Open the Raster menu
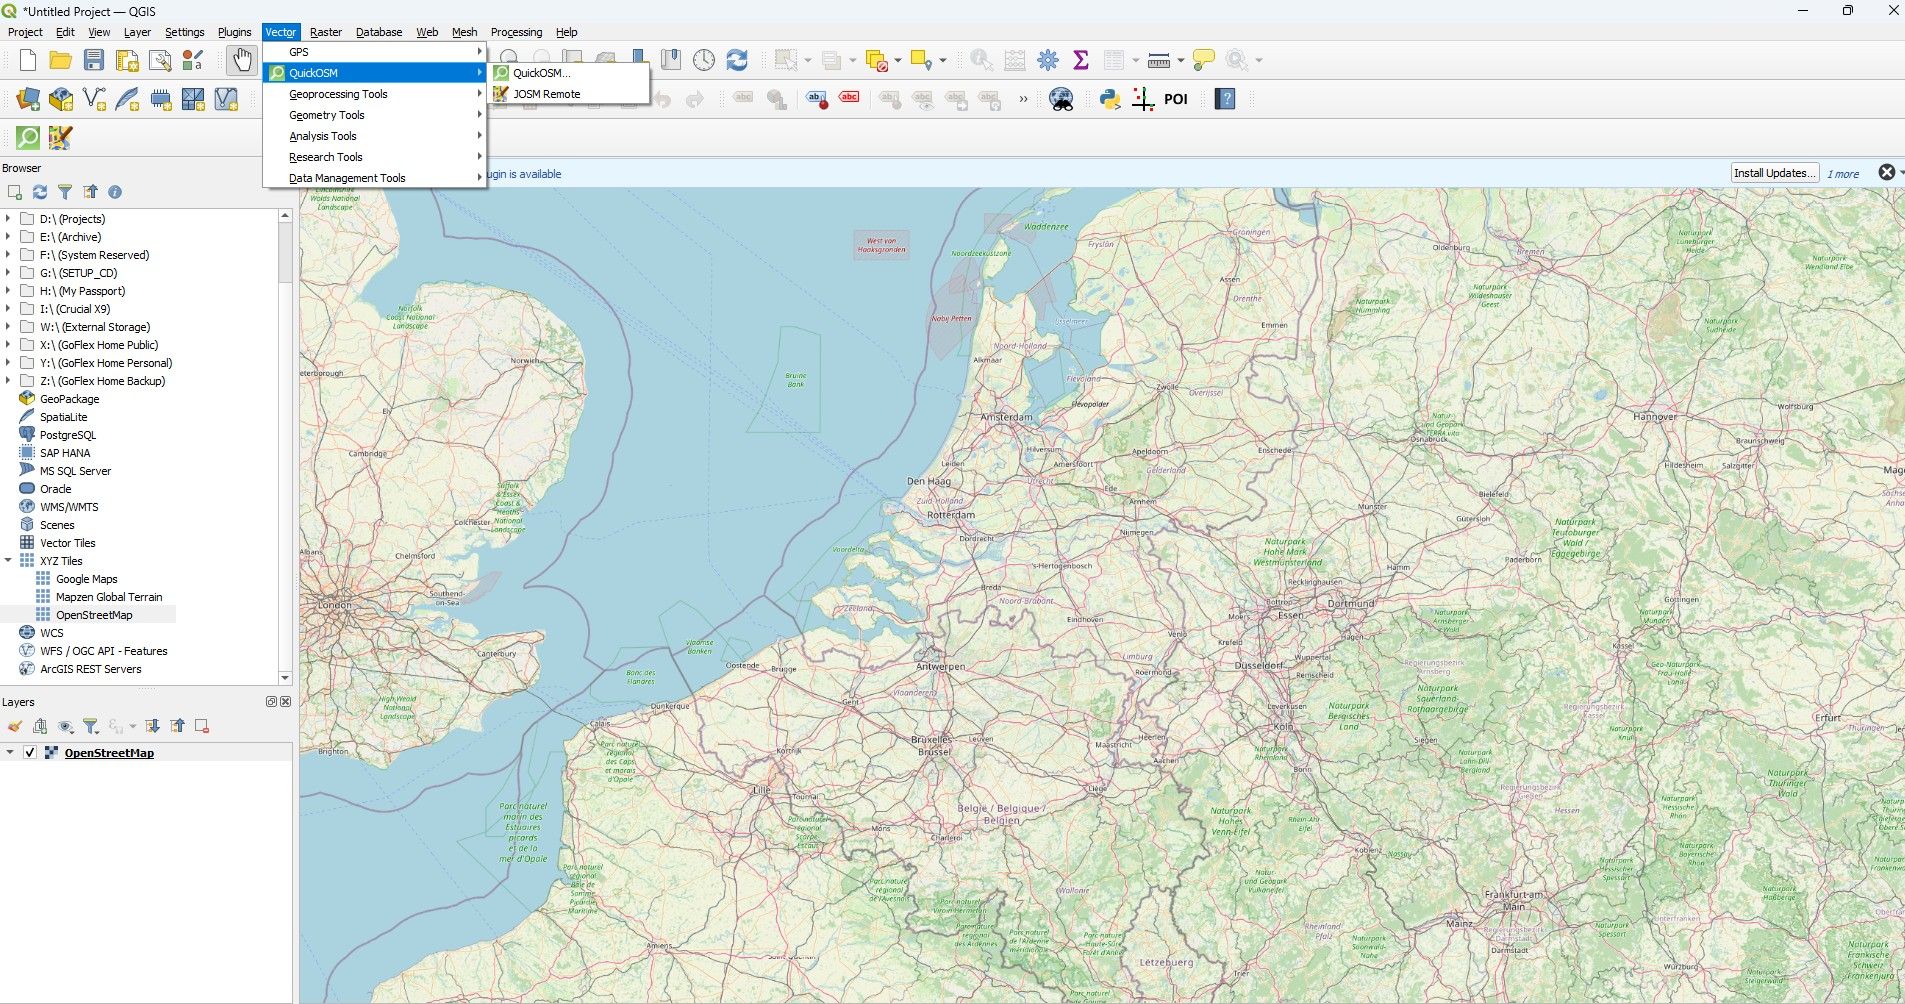 pyautogui.click(x=325, y=31)
